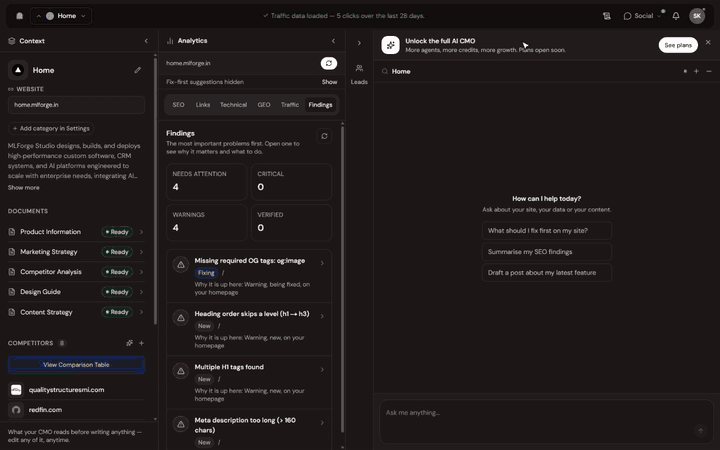Collapse the Context panel
This screenshot has height=450, width=720.
(146, 41)
